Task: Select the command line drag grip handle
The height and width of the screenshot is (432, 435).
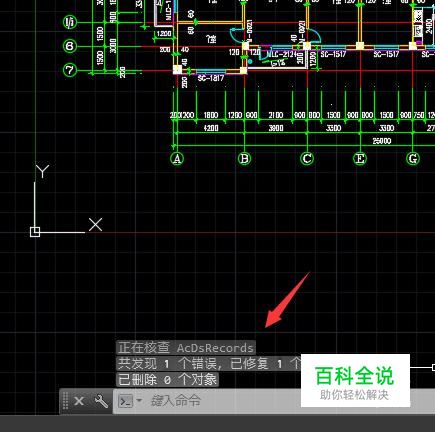Action: pyautogui.click(x=65, y=401)
